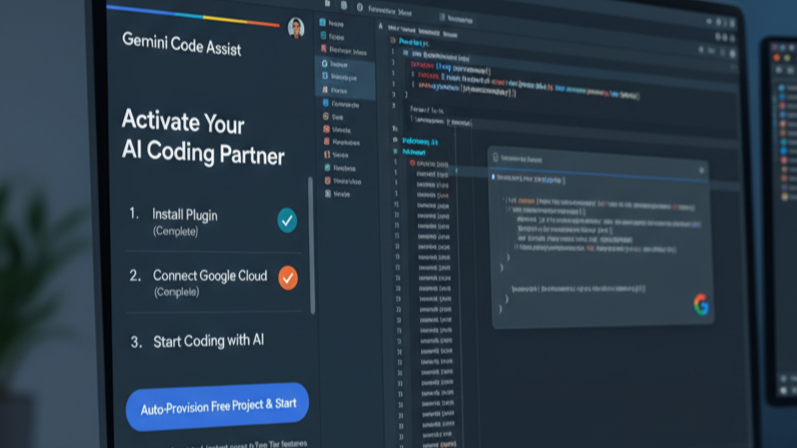Open the user profile avatar
The height and width of the screenshot is (448, 797).
(x=296, y=28)
